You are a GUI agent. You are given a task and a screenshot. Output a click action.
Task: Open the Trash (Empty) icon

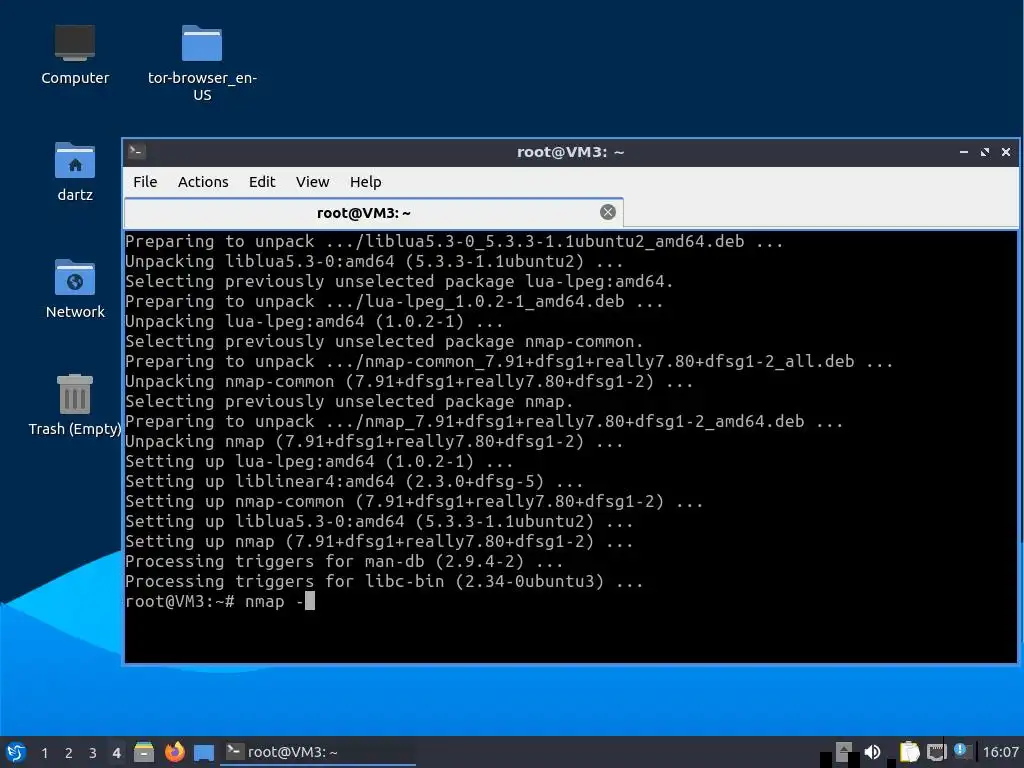pos(74,405)
